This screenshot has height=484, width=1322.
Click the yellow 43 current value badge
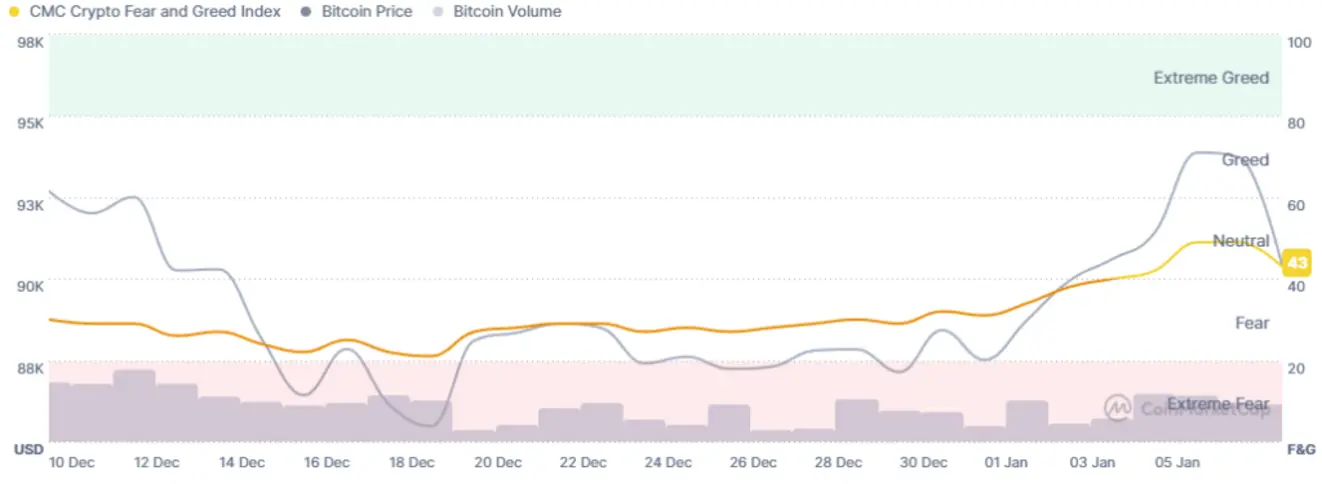(1297, 263)
